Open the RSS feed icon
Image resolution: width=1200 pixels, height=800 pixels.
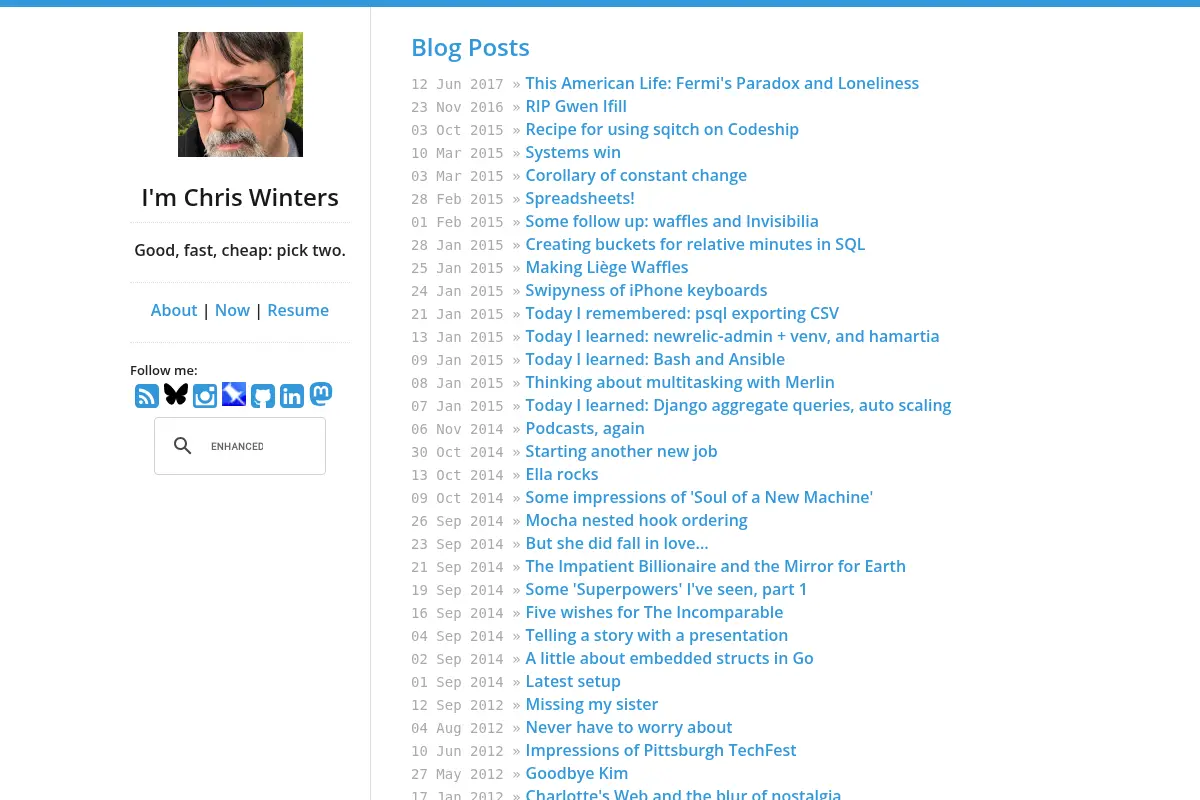tap(147, 396)
